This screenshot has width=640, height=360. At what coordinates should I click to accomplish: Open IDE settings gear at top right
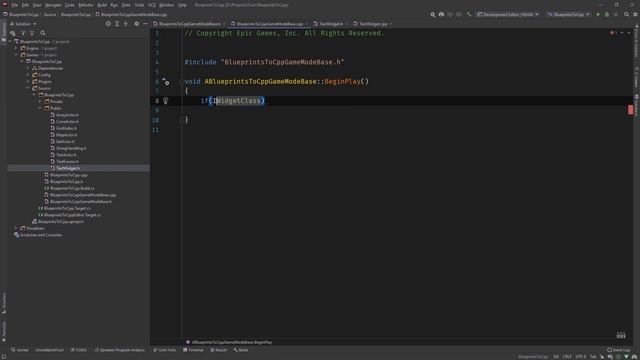tap(635, 14)
